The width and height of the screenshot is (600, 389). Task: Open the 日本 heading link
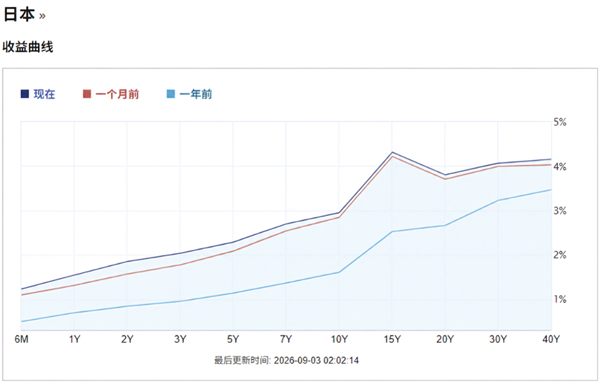pos(19,15)
